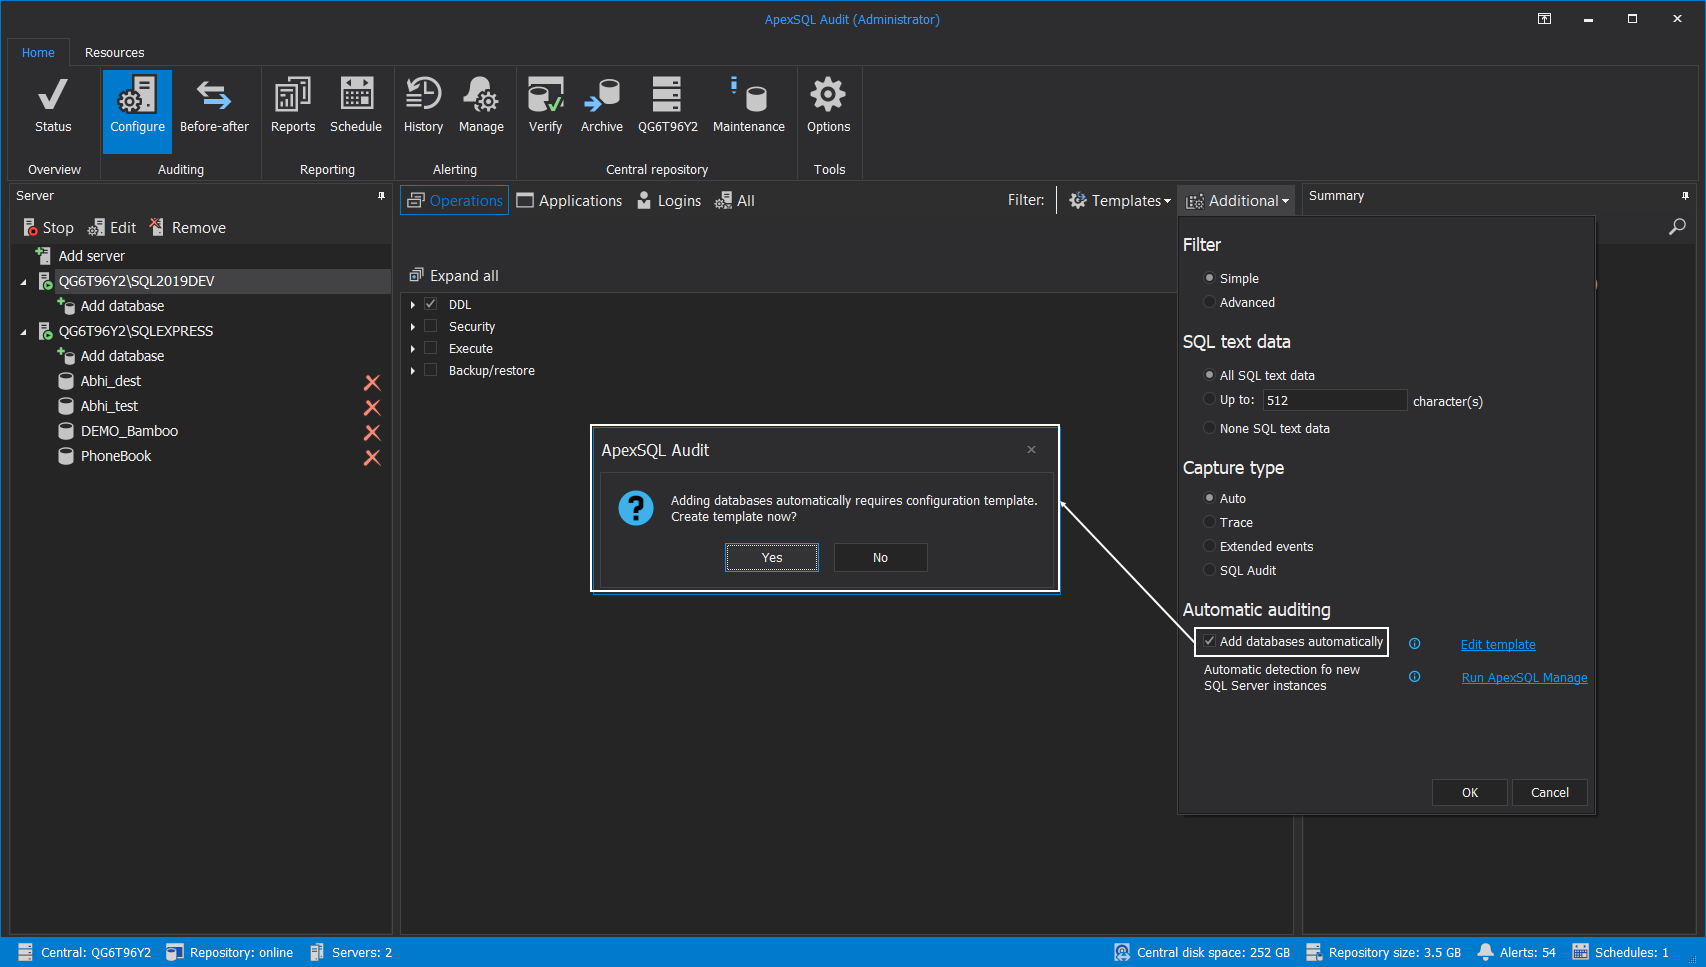Open the Archive repository tool
This screenshot has width=1706, height=967.
click(602, 106)
